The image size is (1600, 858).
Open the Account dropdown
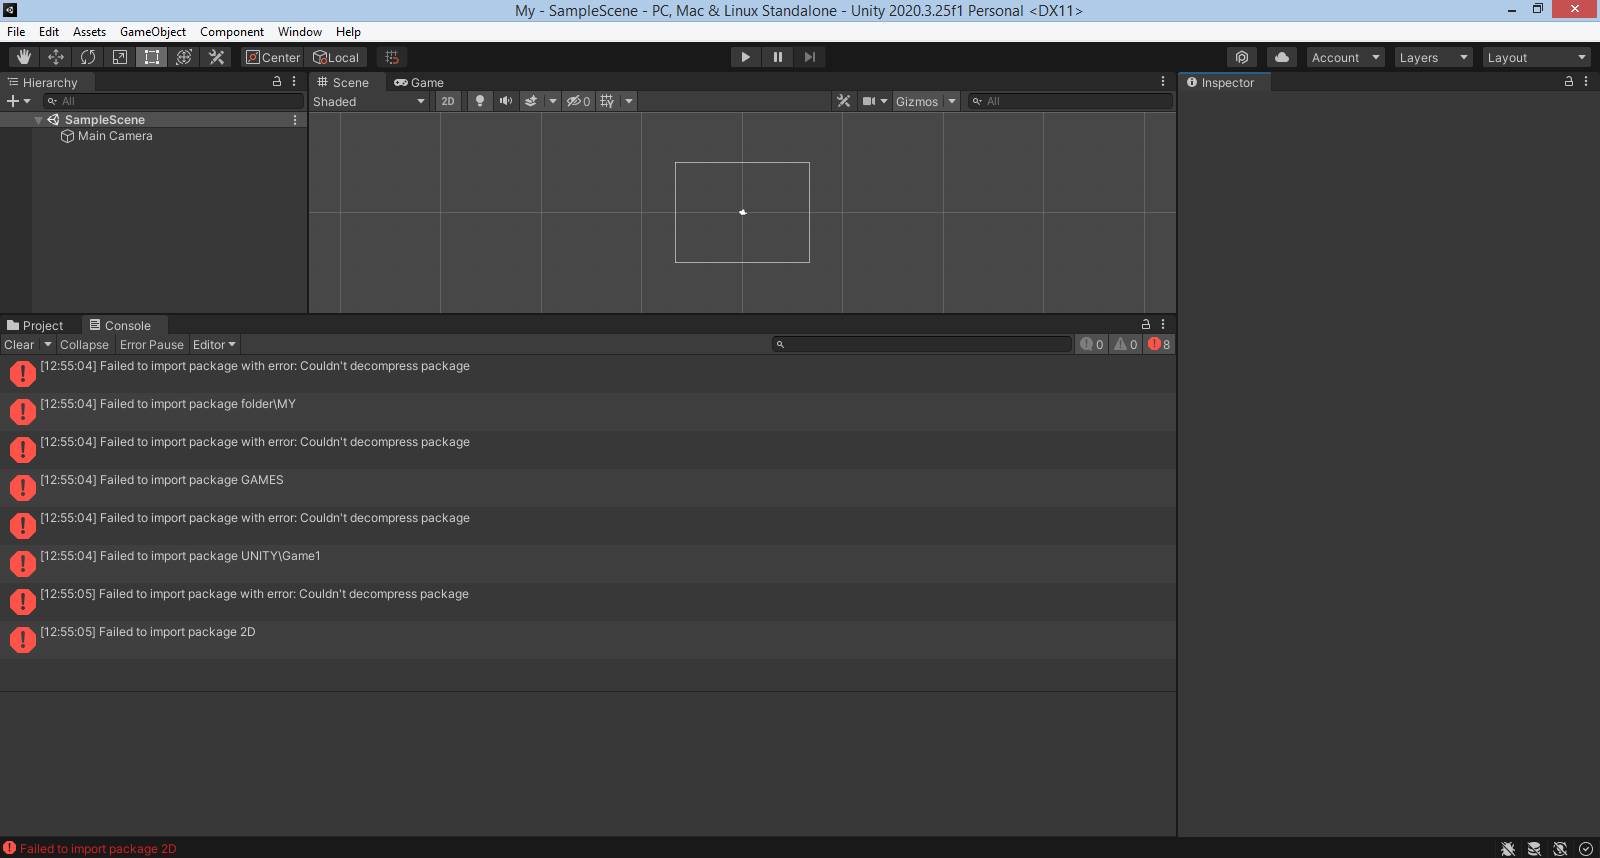coord(1345,57)
